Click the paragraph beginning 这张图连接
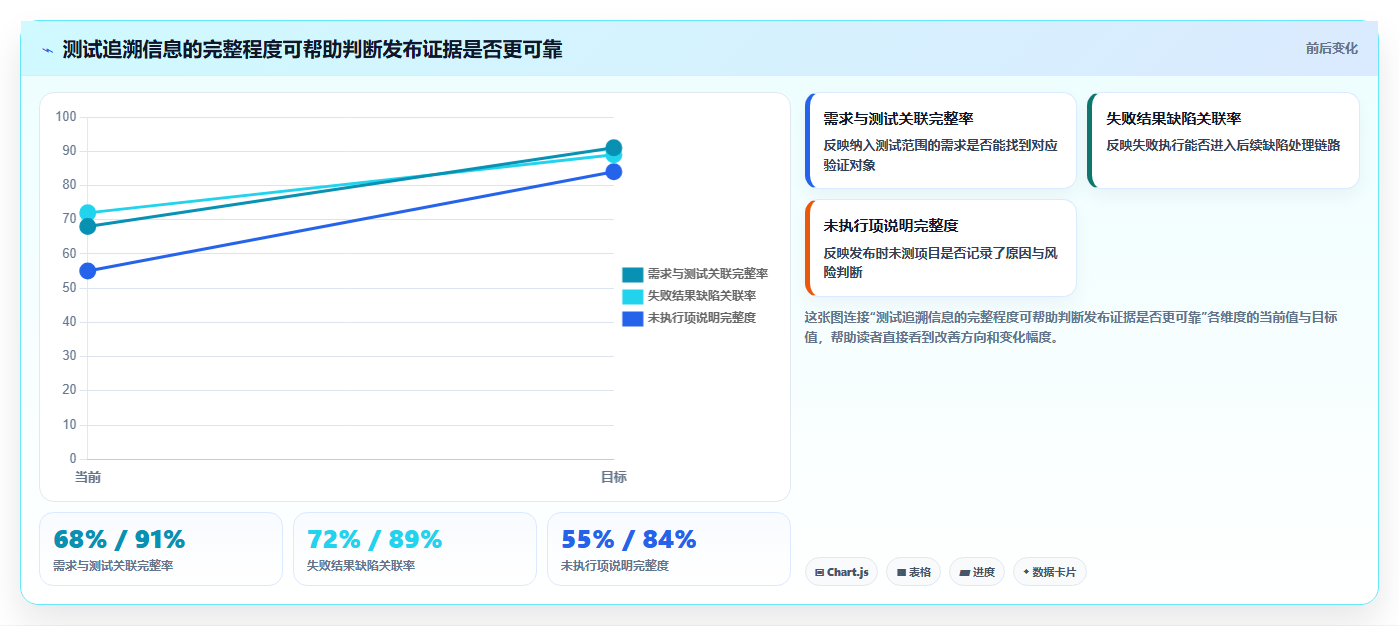 (x=1071, y=327)
